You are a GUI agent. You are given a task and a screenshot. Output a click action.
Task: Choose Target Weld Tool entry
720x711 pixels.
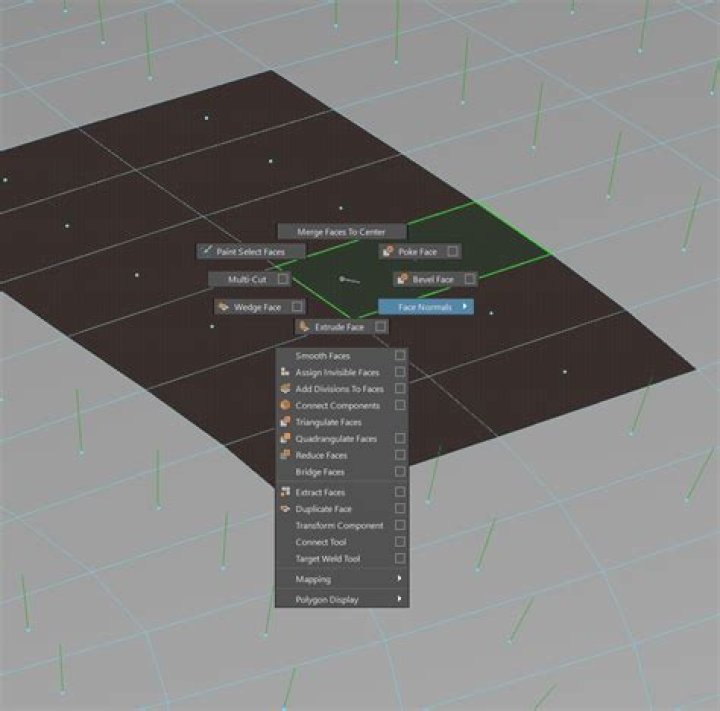[x=342, y=559]
